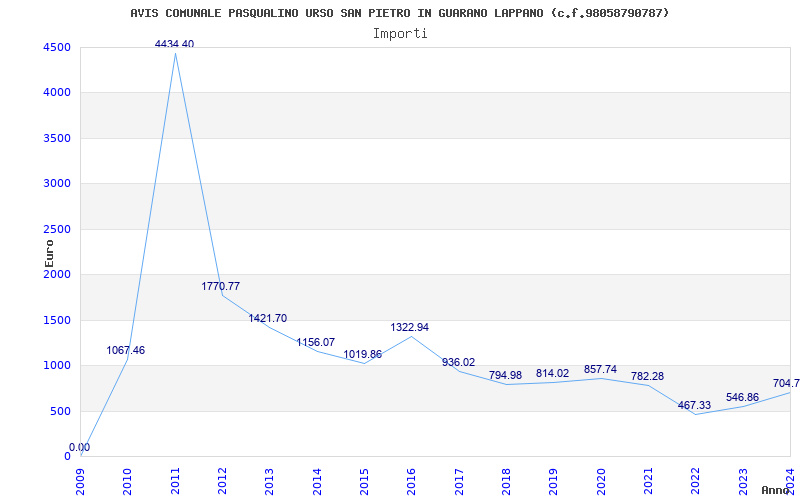Select the 4434.40 peak data label

tap(174, 44)
